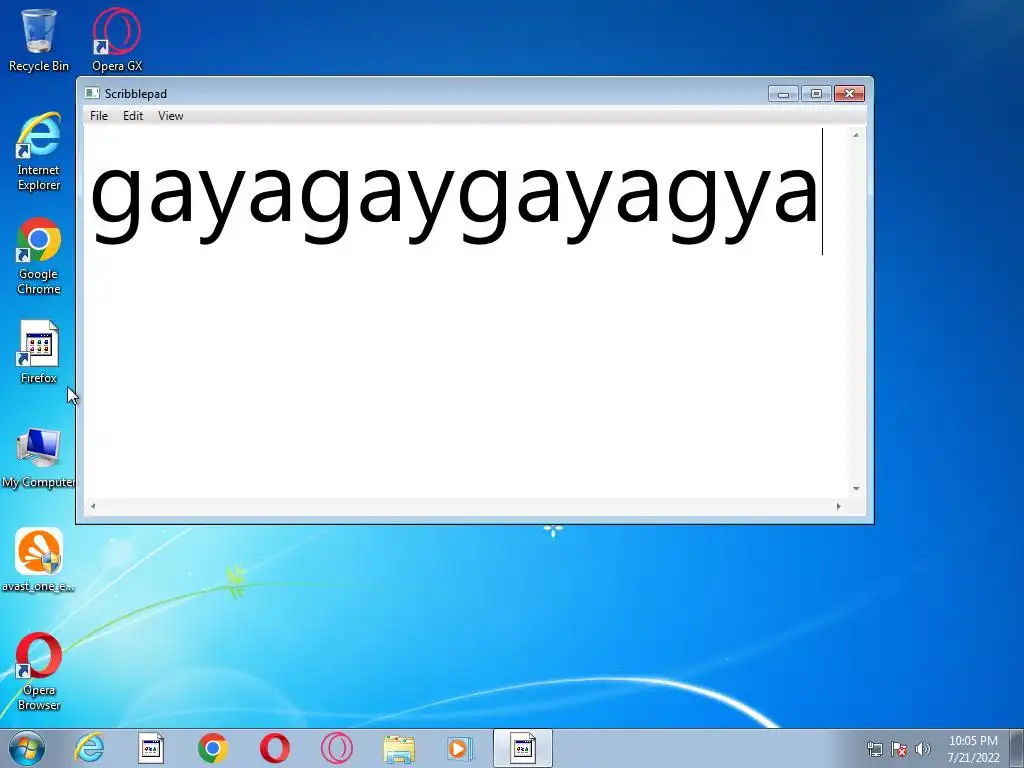Select the Opera Browser desktop shortcut
The width and height of the screenshot is (1024, 768).
39,671
